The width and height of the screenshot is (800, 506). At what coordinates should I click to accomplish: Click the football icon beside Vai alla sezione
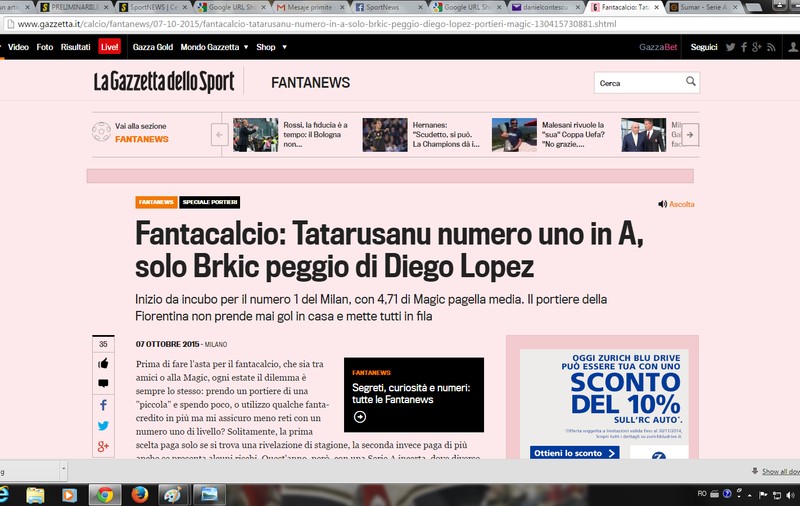101,132
